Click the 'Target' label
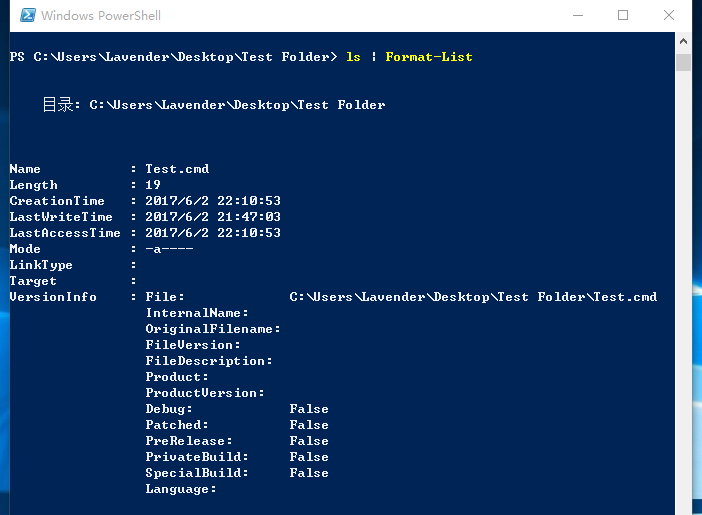 tap(33, 281)
